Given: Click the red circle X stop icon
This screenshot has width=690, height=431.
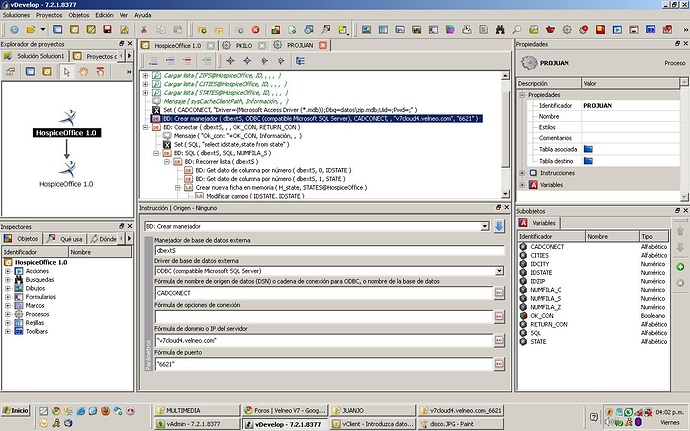Looking at the screenshot, I should pos(256,30).
